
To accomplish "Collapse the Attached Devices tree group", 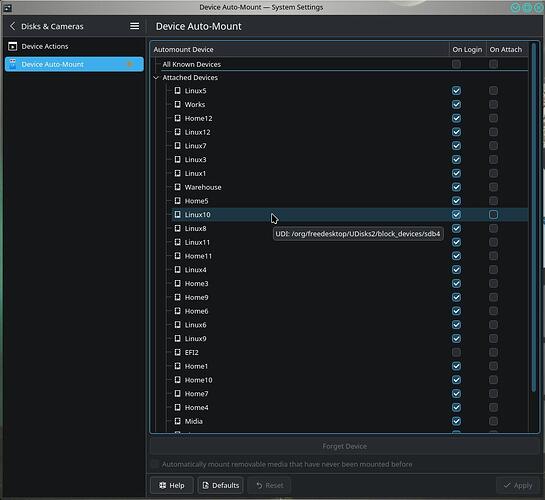I will click(x=156, y=77).
